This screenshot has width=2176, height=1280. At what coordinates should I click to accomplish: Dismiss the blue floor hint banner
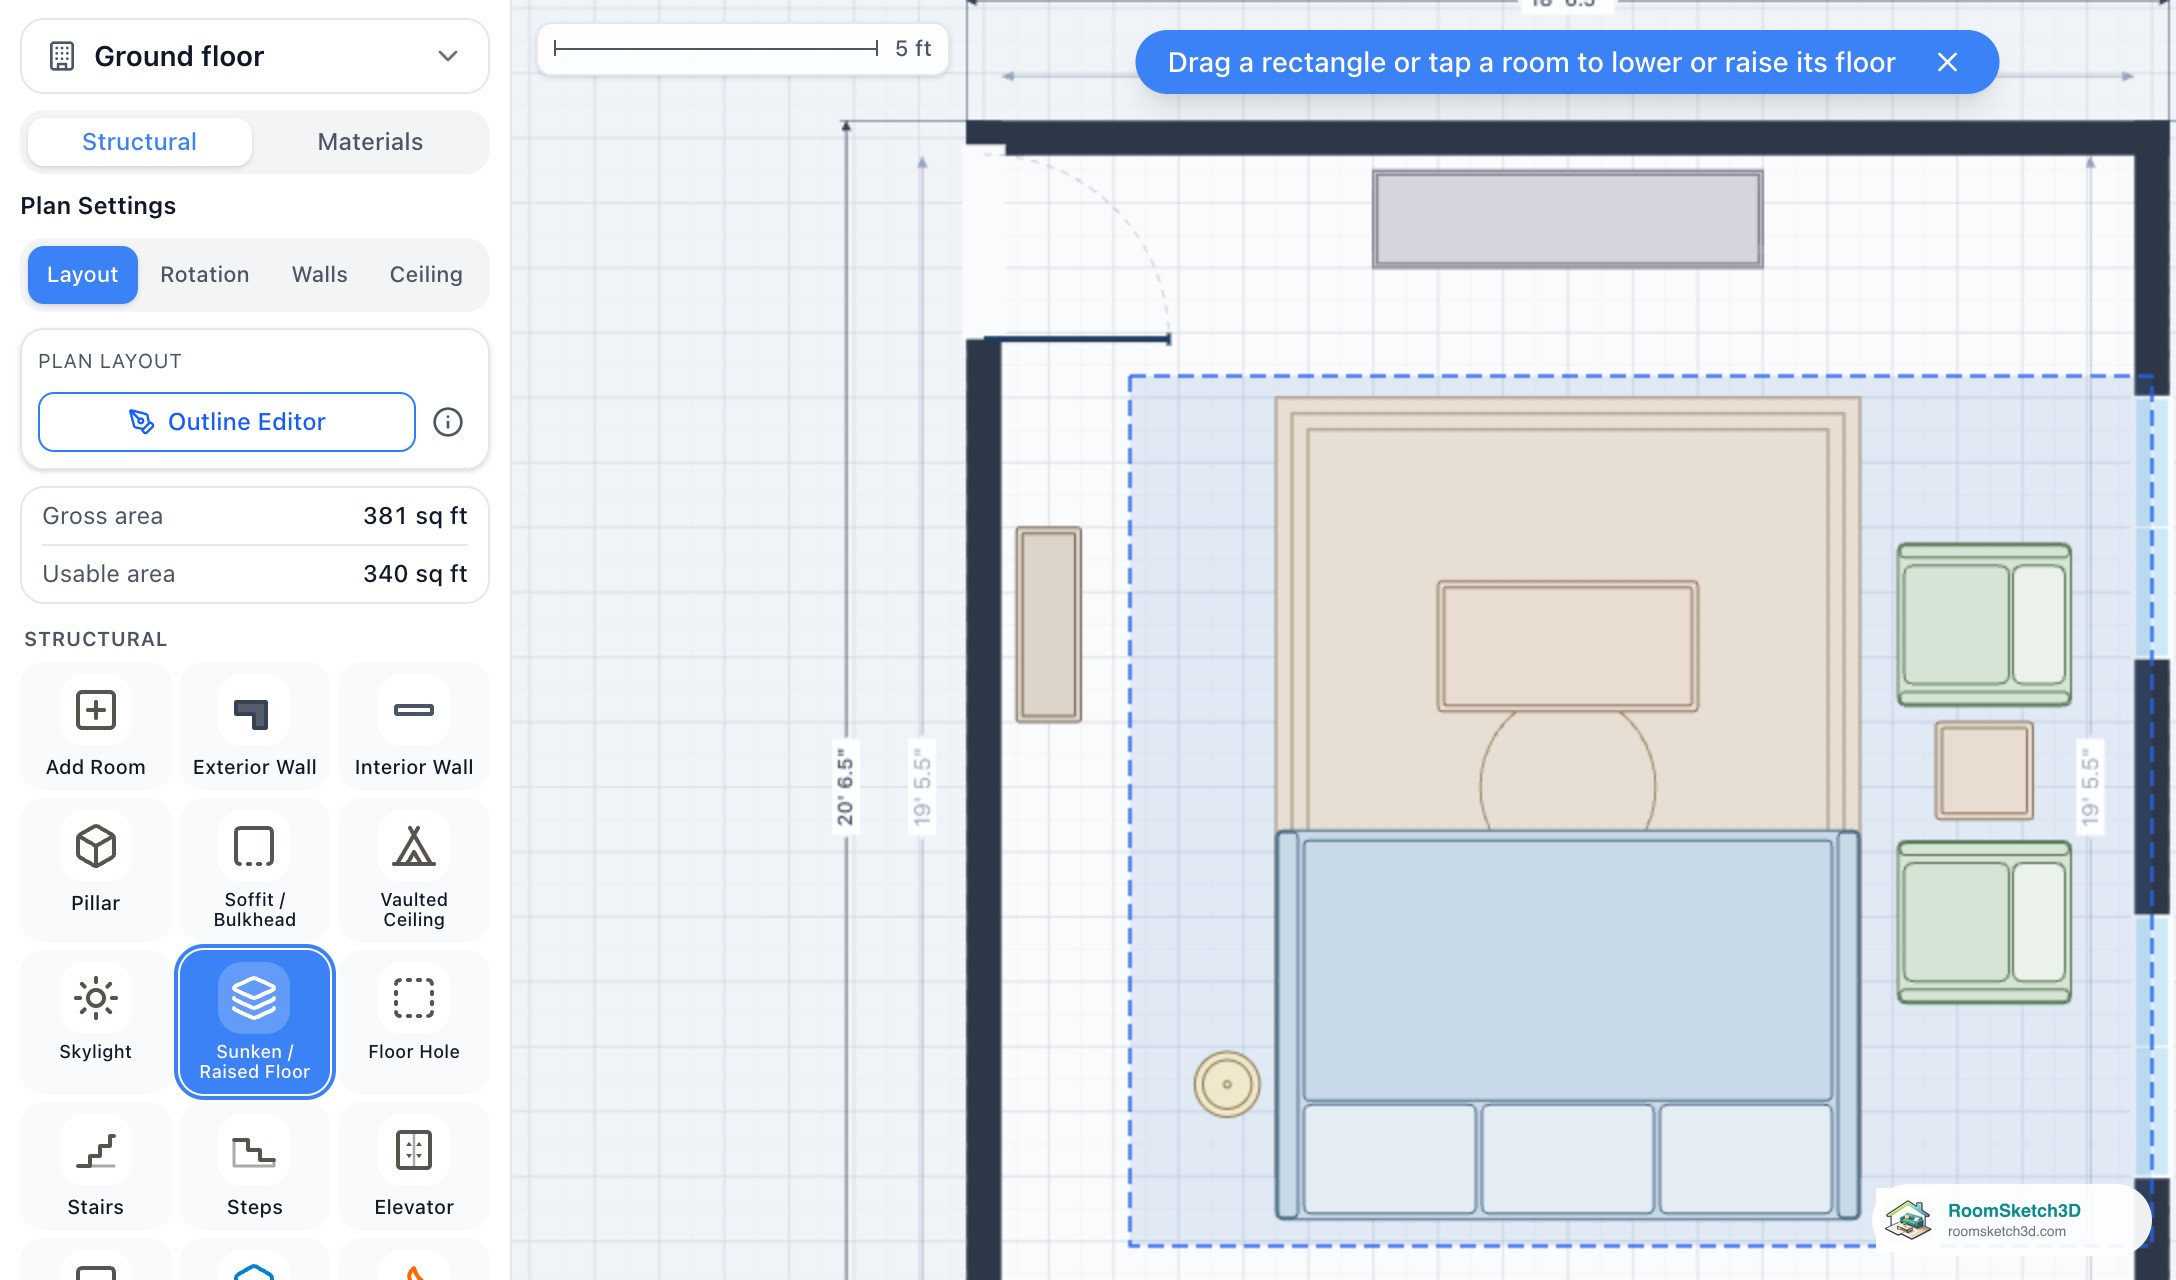pos(1947,62)
